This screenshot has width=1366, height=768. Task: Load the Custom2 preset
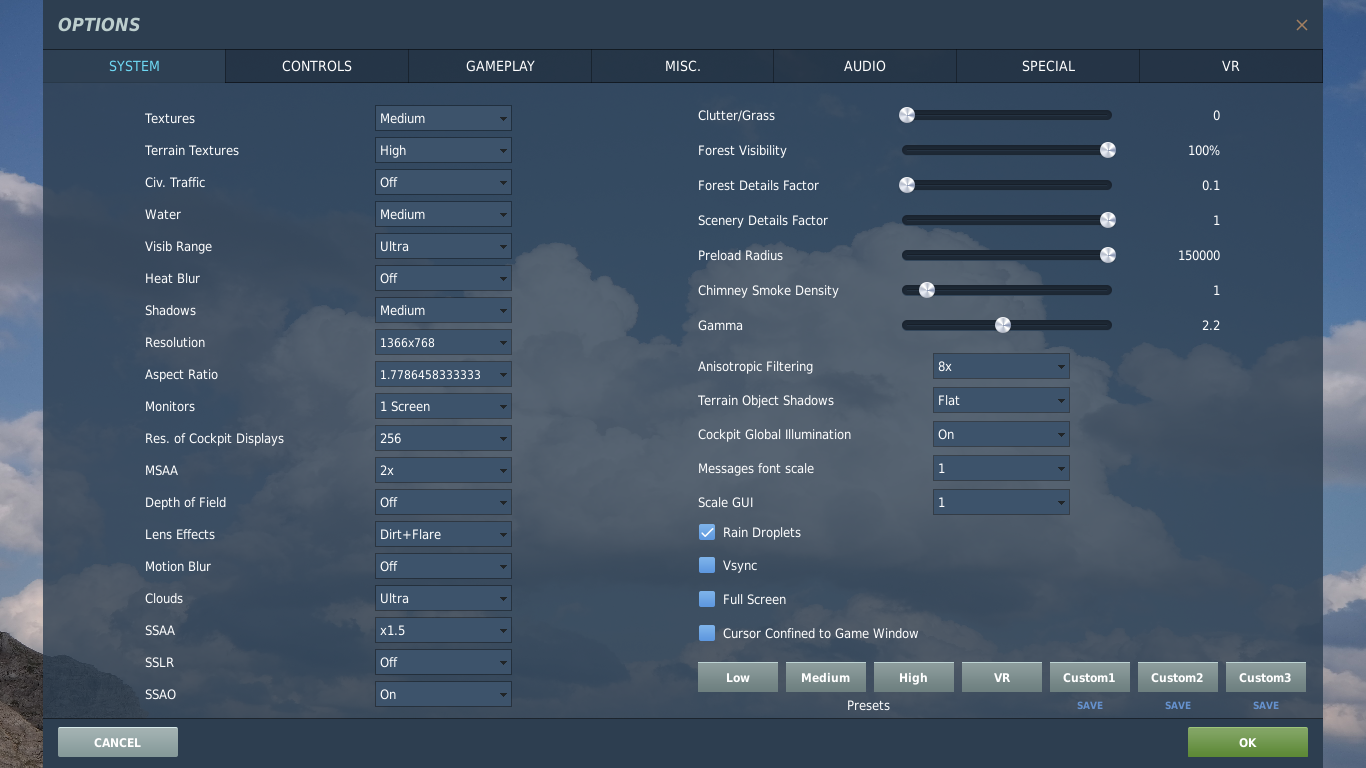[1178, 677]
